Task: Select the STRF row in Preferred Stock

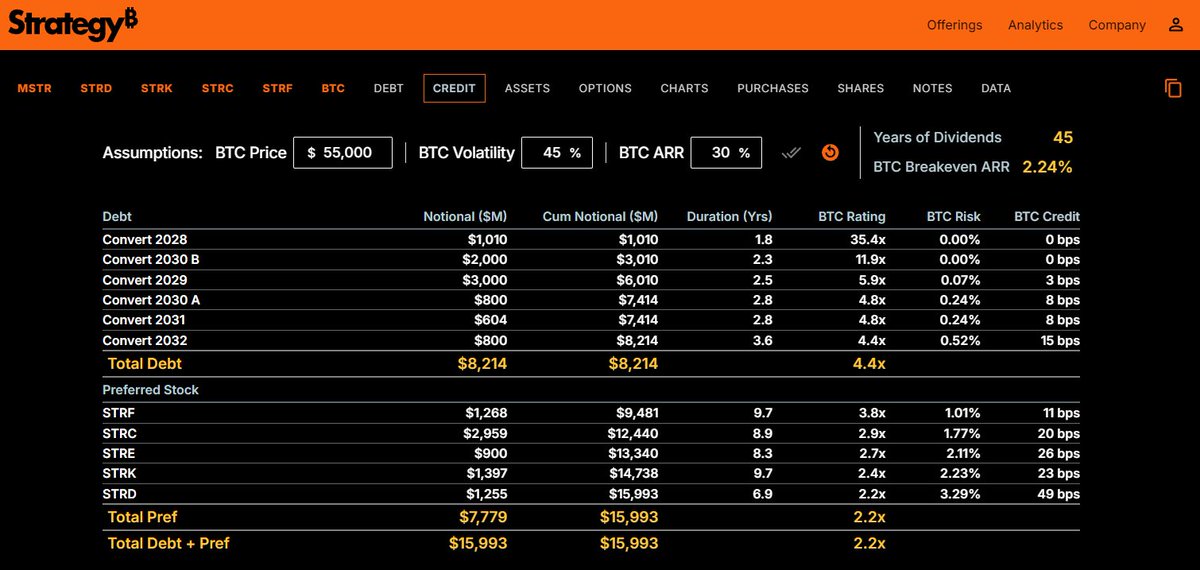Action: point(591,413)
